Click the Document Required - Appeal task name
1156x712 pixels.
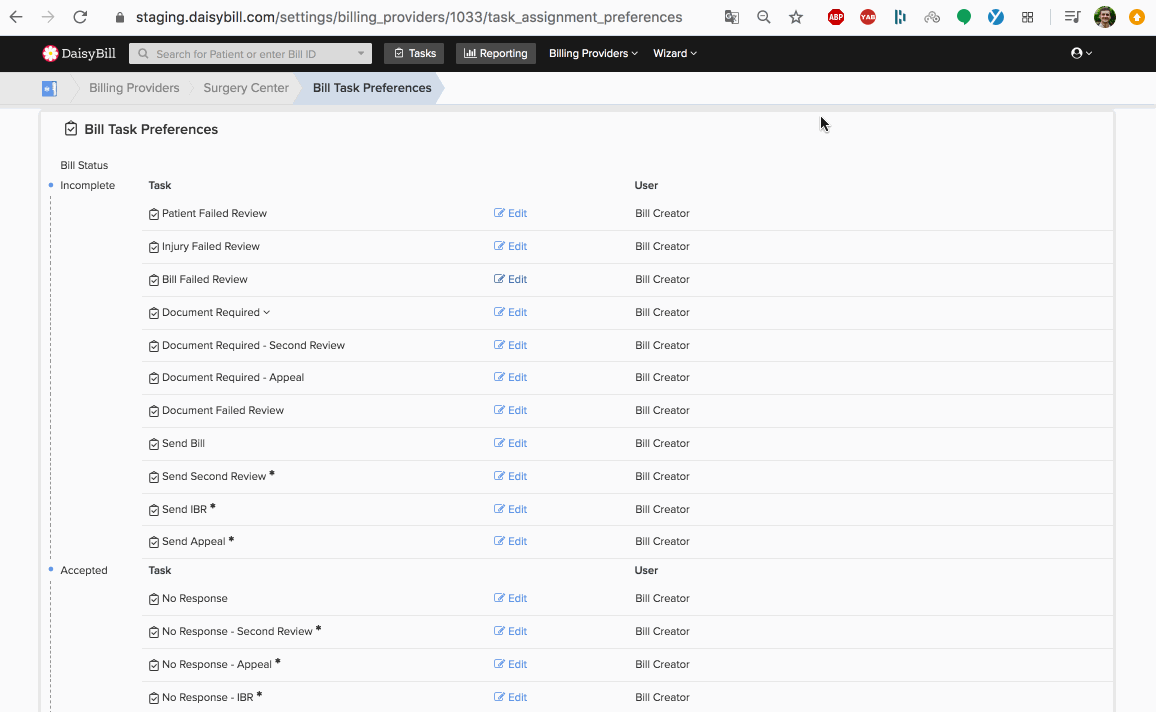pos(233,377)
